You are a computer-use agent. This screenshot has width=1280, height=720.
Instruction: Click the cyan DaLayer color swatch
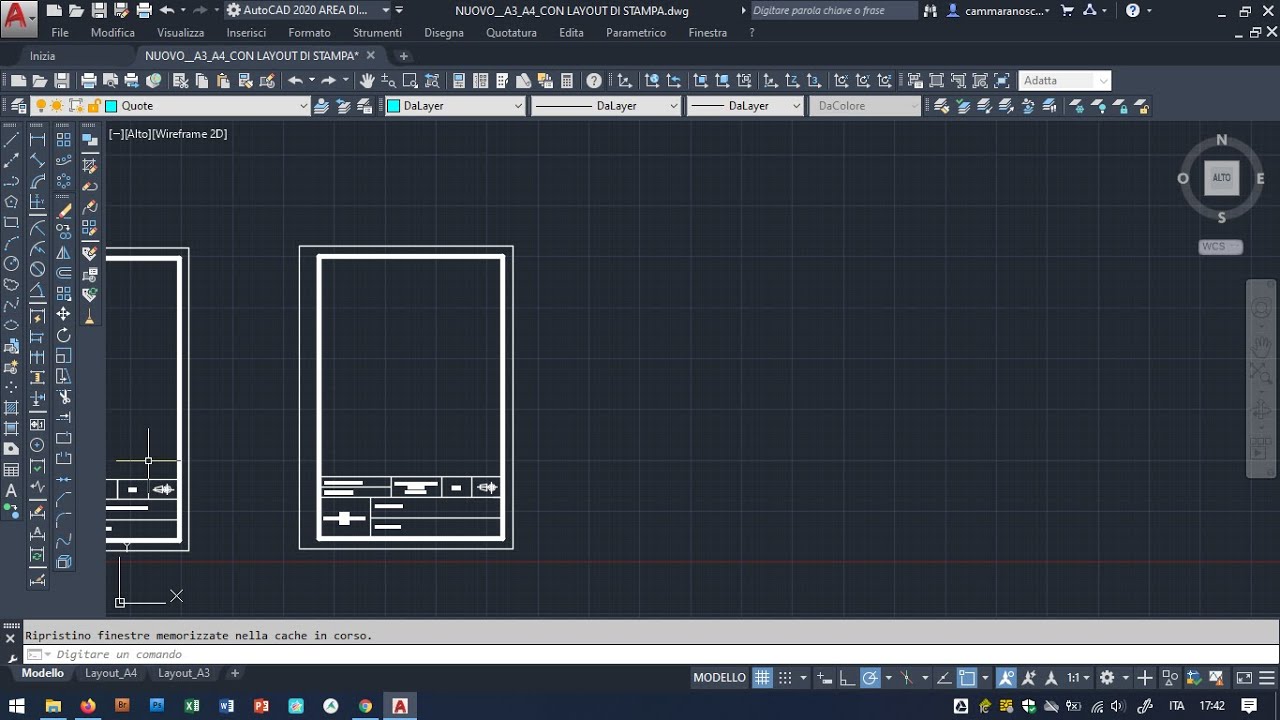pyautogui.click(x=394, y=106)
